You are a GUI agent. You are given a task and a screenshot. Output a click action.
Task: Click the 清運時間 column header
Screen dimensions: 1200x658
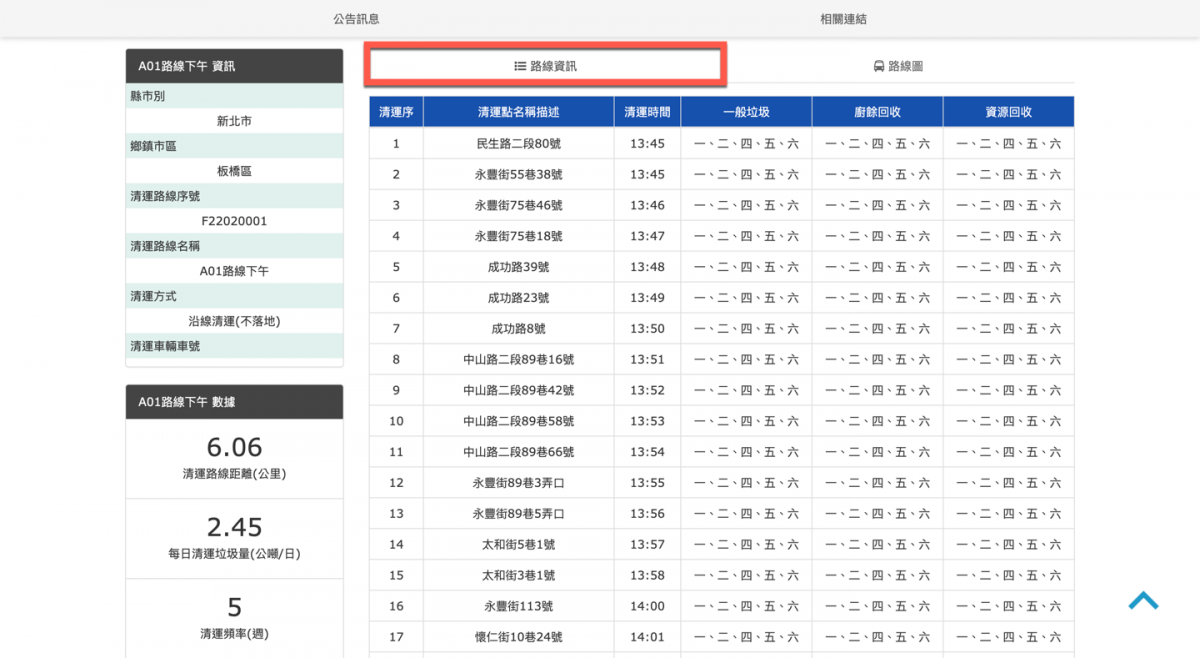pos(647,112)
